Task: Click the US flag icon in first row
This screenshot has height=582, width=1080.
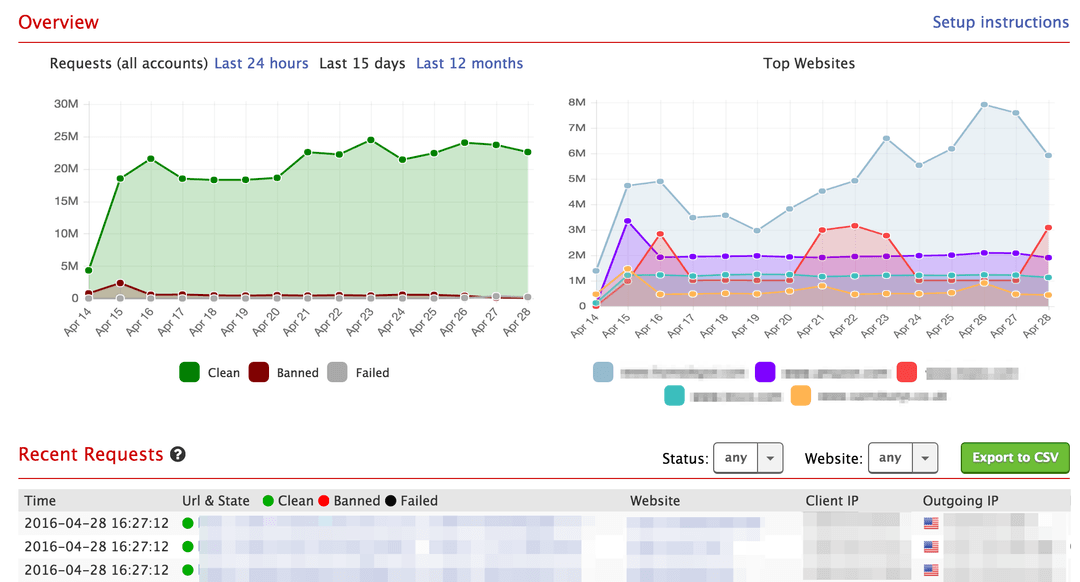Action: [931, 523]
